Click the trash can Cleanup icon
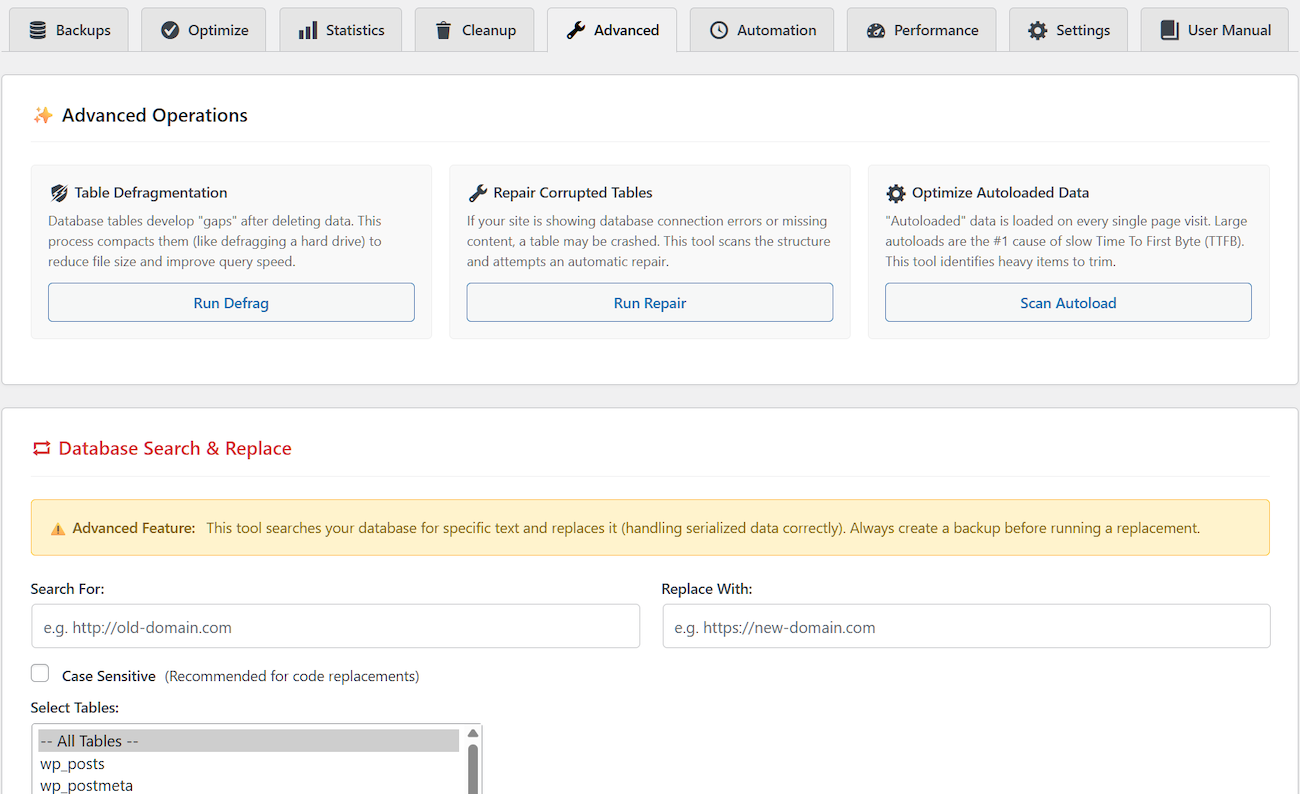This screenshot has width=1300, height=794. 444,30
